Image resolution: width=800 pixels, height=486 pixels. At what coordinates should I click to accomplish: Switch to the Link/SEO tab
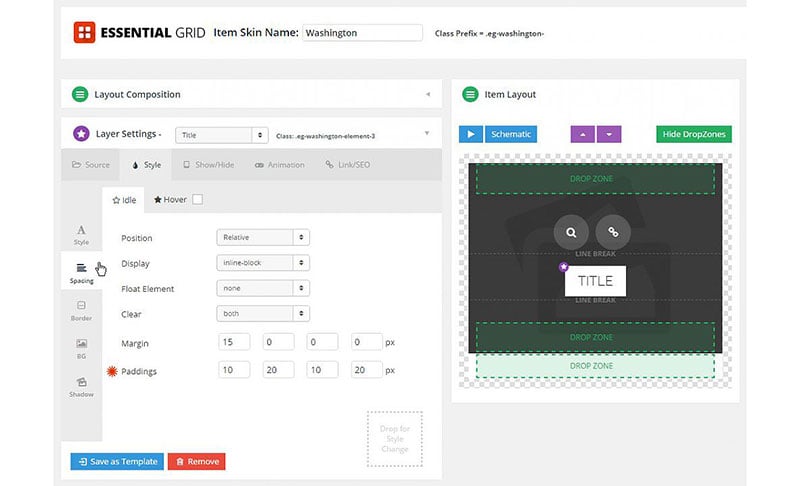coord(347,165)
